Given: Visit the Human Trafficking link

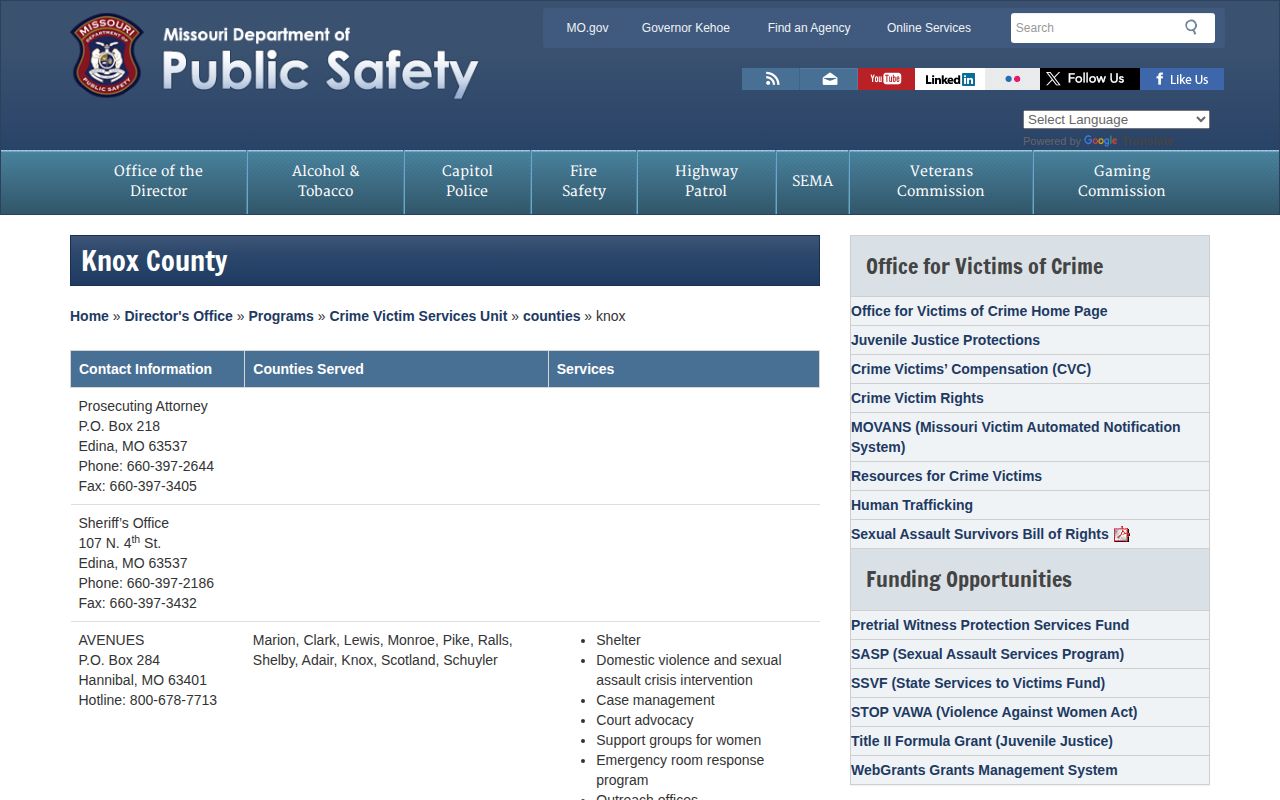Looking at the screenshot, I should [x=912, y=505].
